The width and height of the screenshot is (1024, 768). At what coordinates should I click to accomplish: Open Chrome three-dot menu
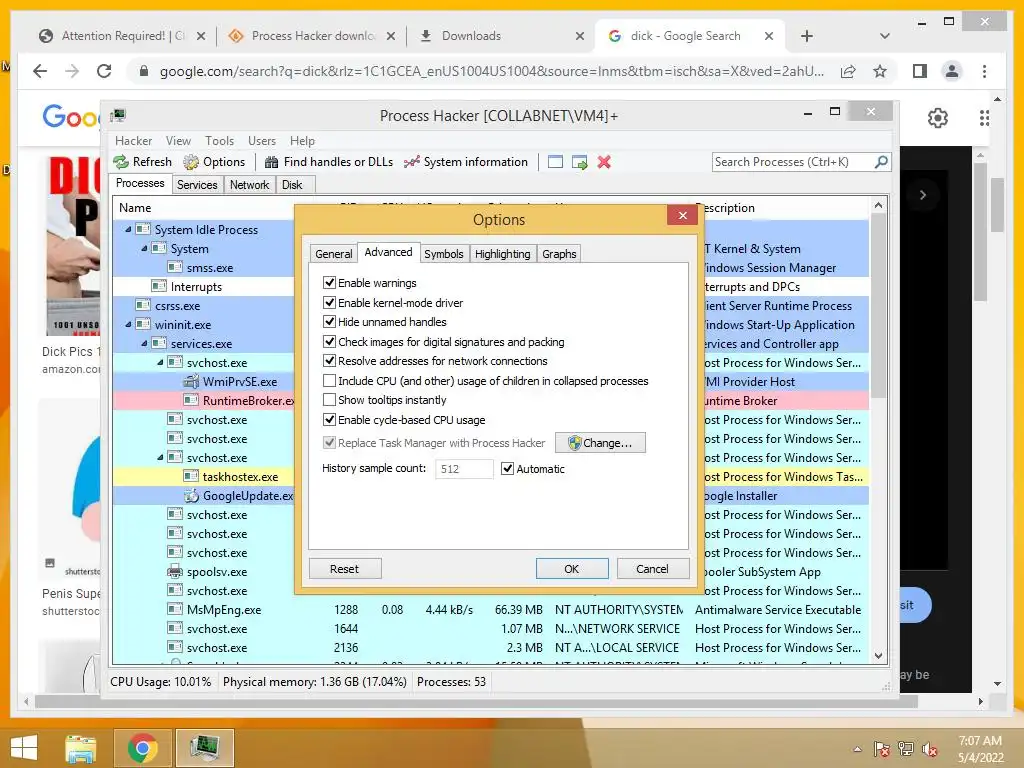point(984,71)
